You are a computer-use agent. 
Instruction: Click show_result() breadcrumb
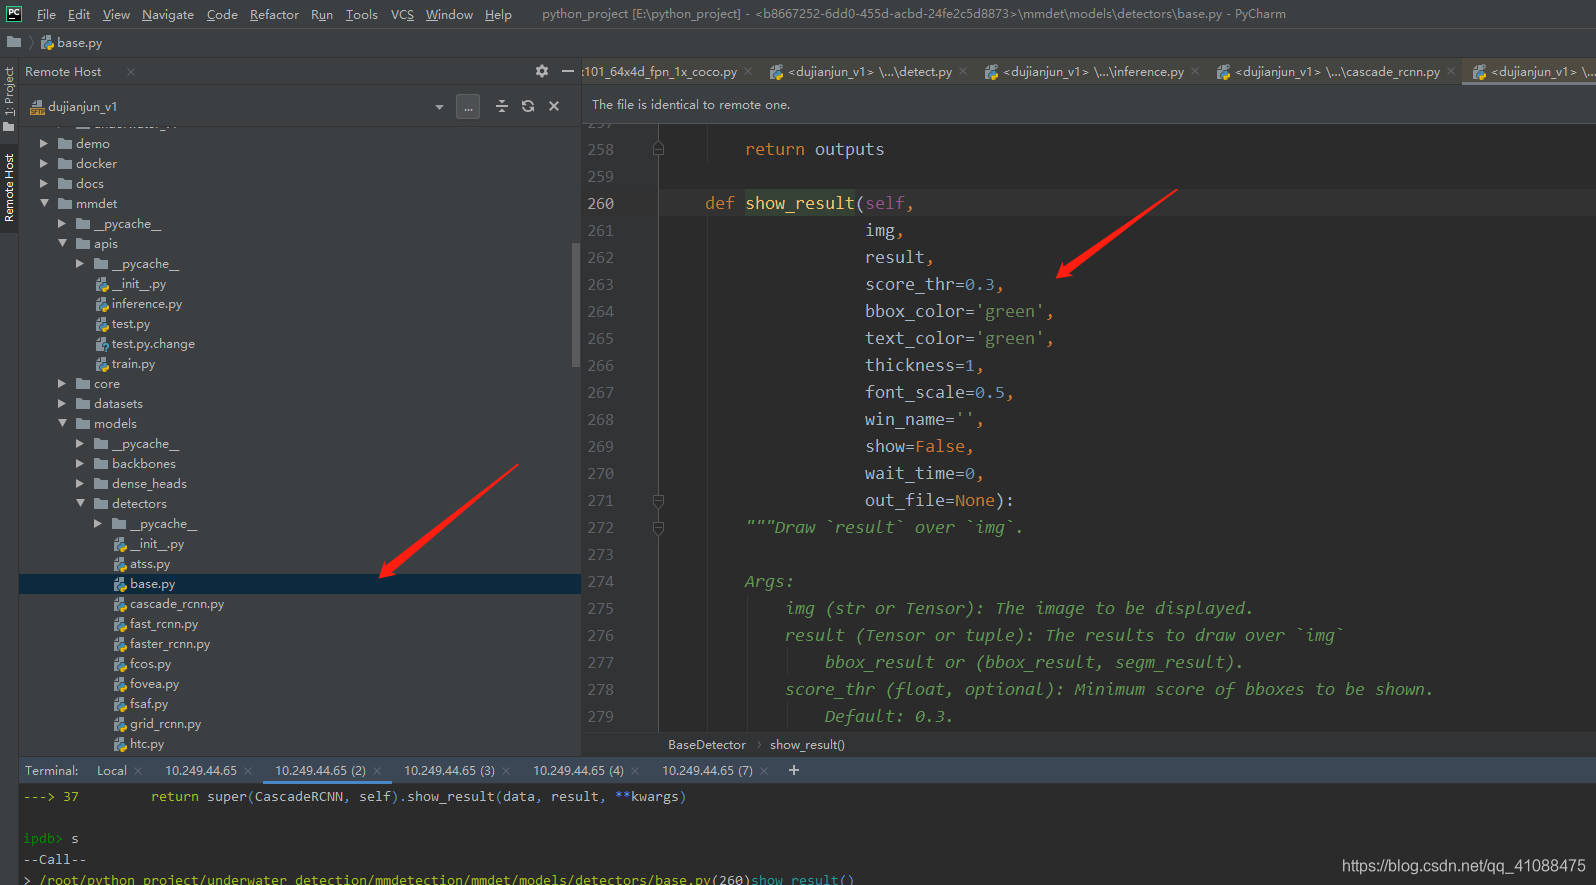coord(807,745)
